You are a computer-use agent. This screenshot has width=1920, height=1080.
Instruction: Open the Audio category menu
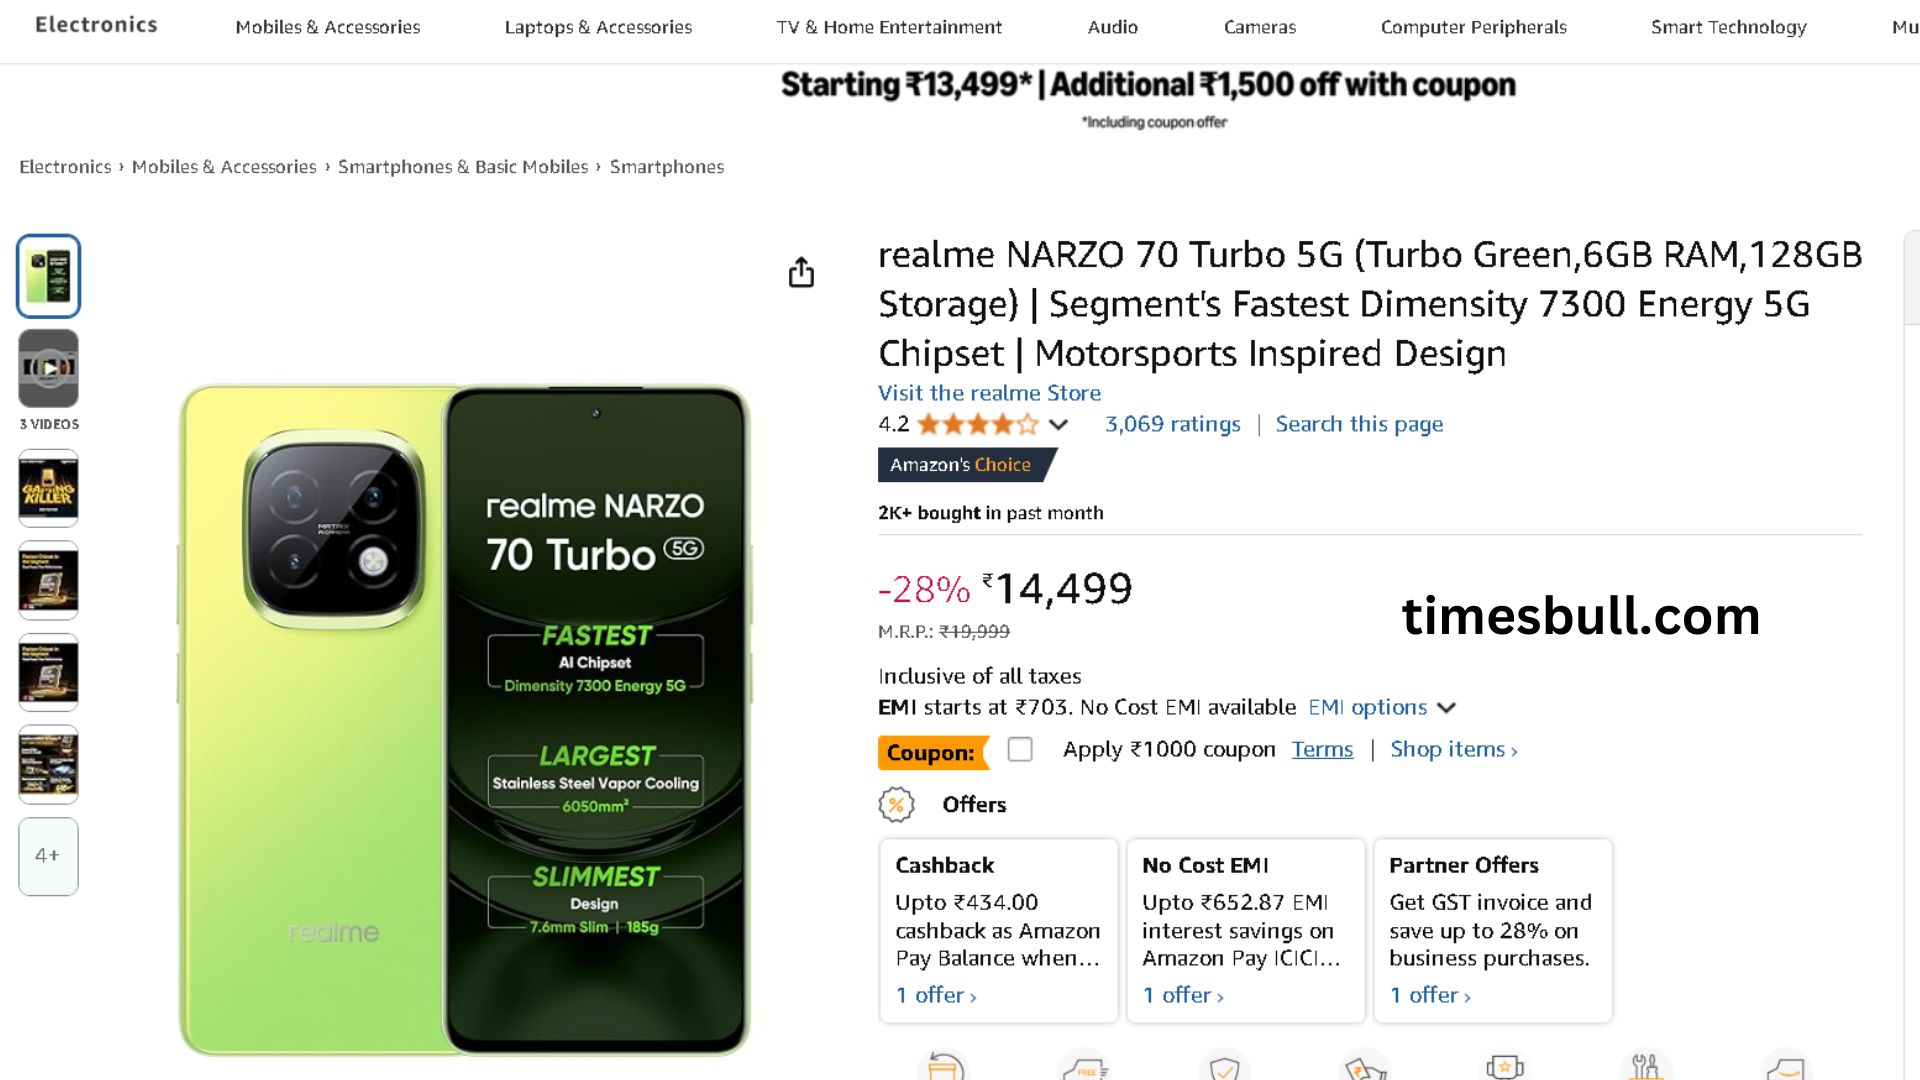tap(1112, 27)
